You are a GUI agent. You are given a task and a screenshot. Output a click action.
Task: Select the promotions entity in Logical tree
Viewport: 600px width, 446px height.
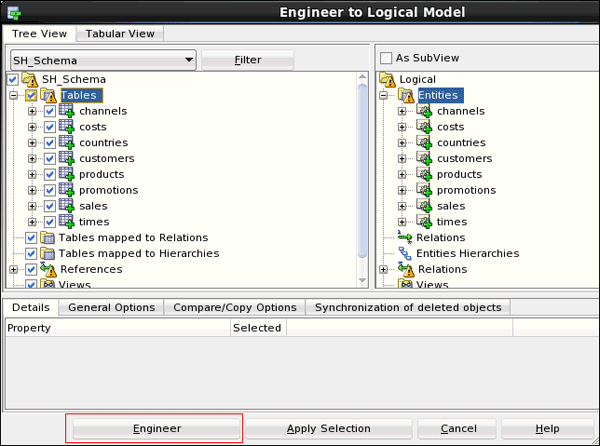[x=466, y=190]
